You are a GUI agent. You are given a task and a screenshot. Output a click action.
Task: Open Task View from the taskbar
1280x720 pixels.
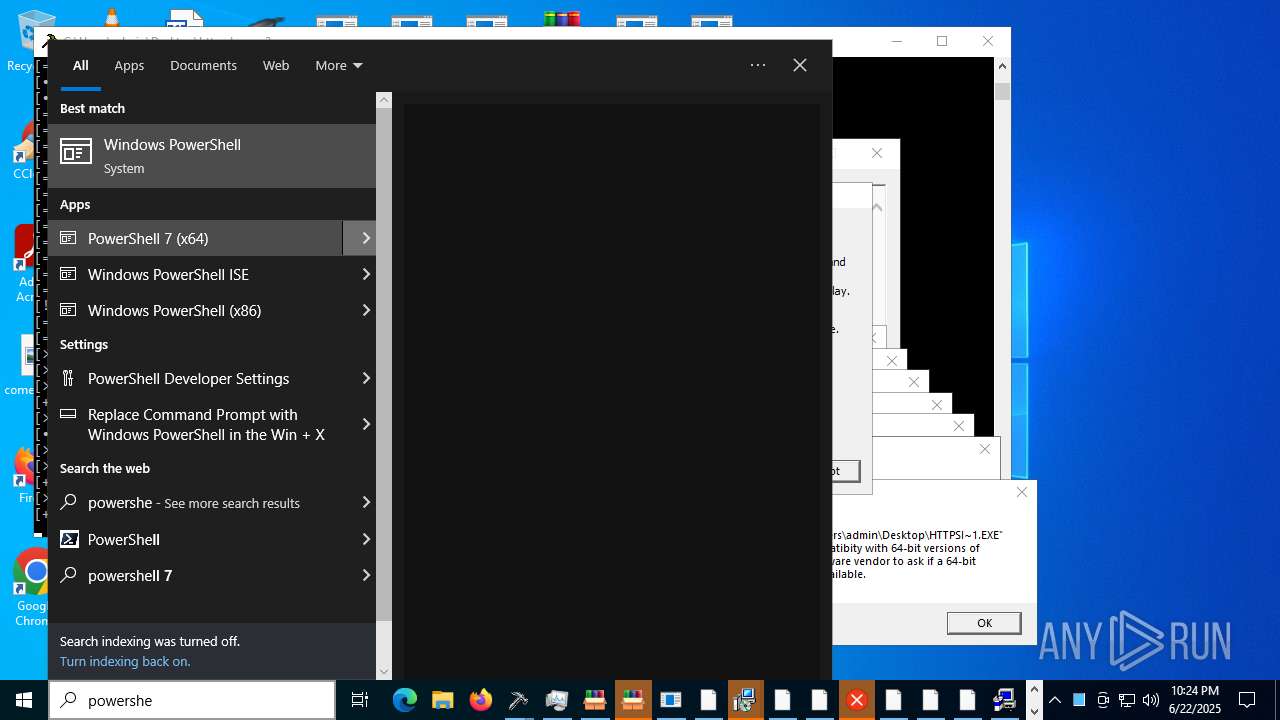click(360, 700)
